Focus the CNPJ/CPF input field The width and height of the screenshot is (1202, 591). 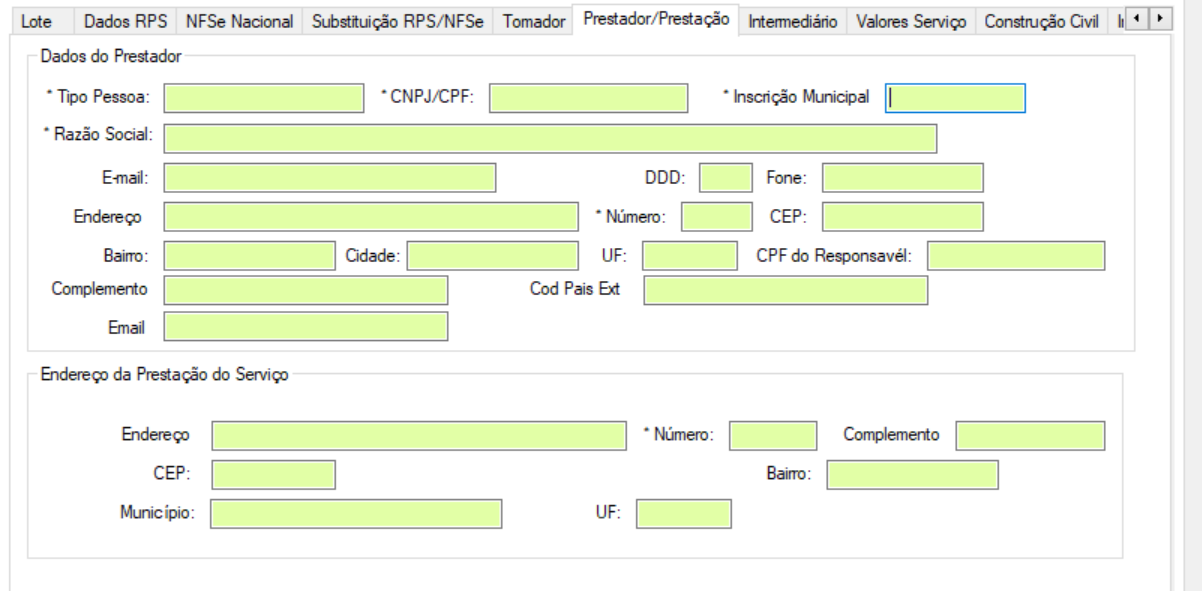tap(589, 98)
